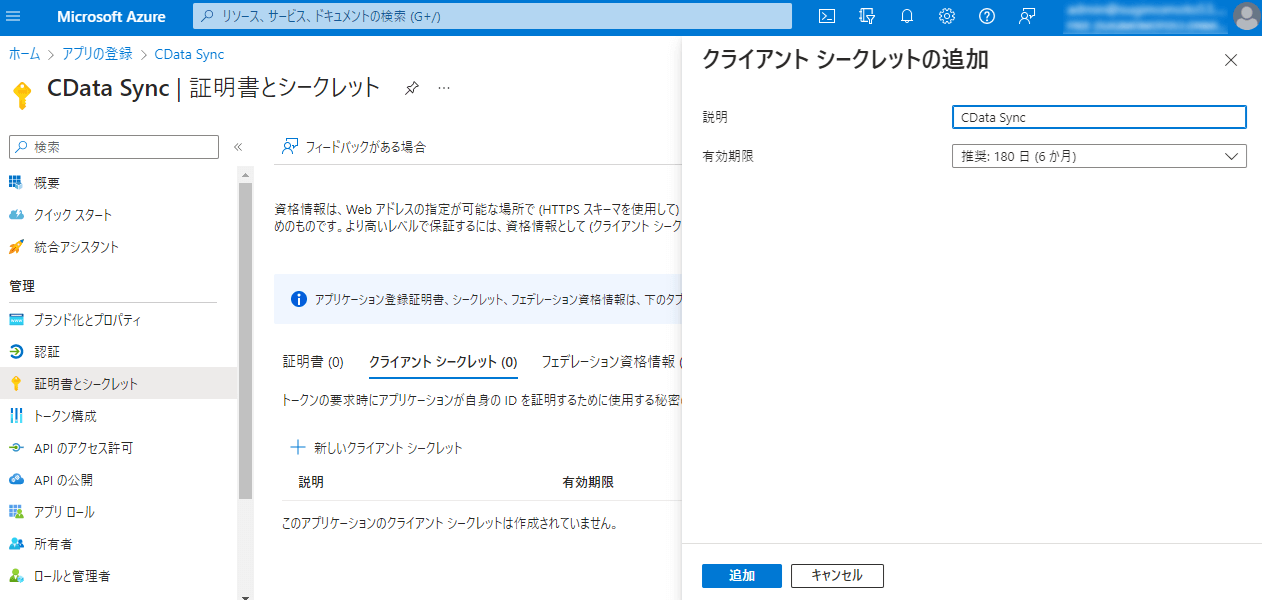Viewport: 1262px width, 600px height.
Task: Open Cloud Shell from top bar
Action: pos(827,16)
